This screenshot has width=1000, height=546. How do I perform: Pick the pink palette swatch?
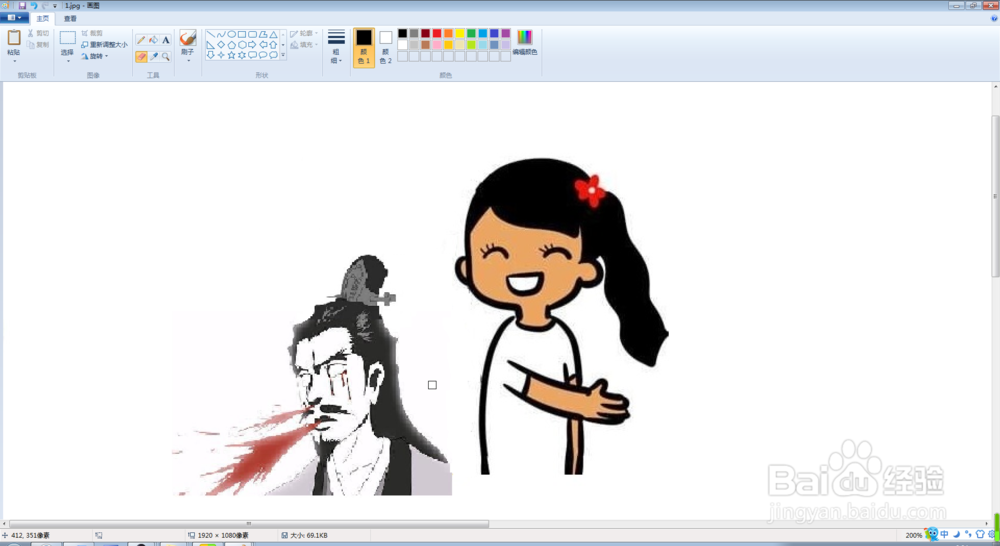pos(437,45)
